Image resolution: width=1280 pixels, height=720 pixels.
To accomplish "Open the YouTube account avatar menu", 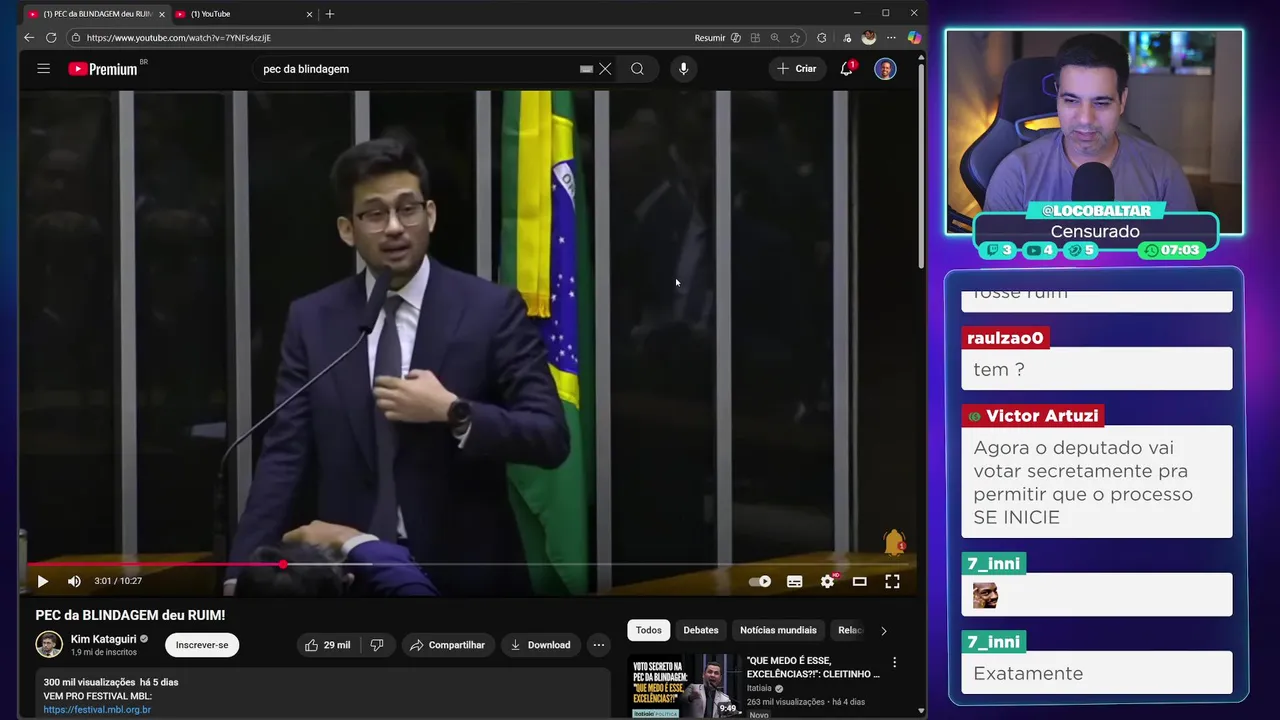I will click(885, 69).
